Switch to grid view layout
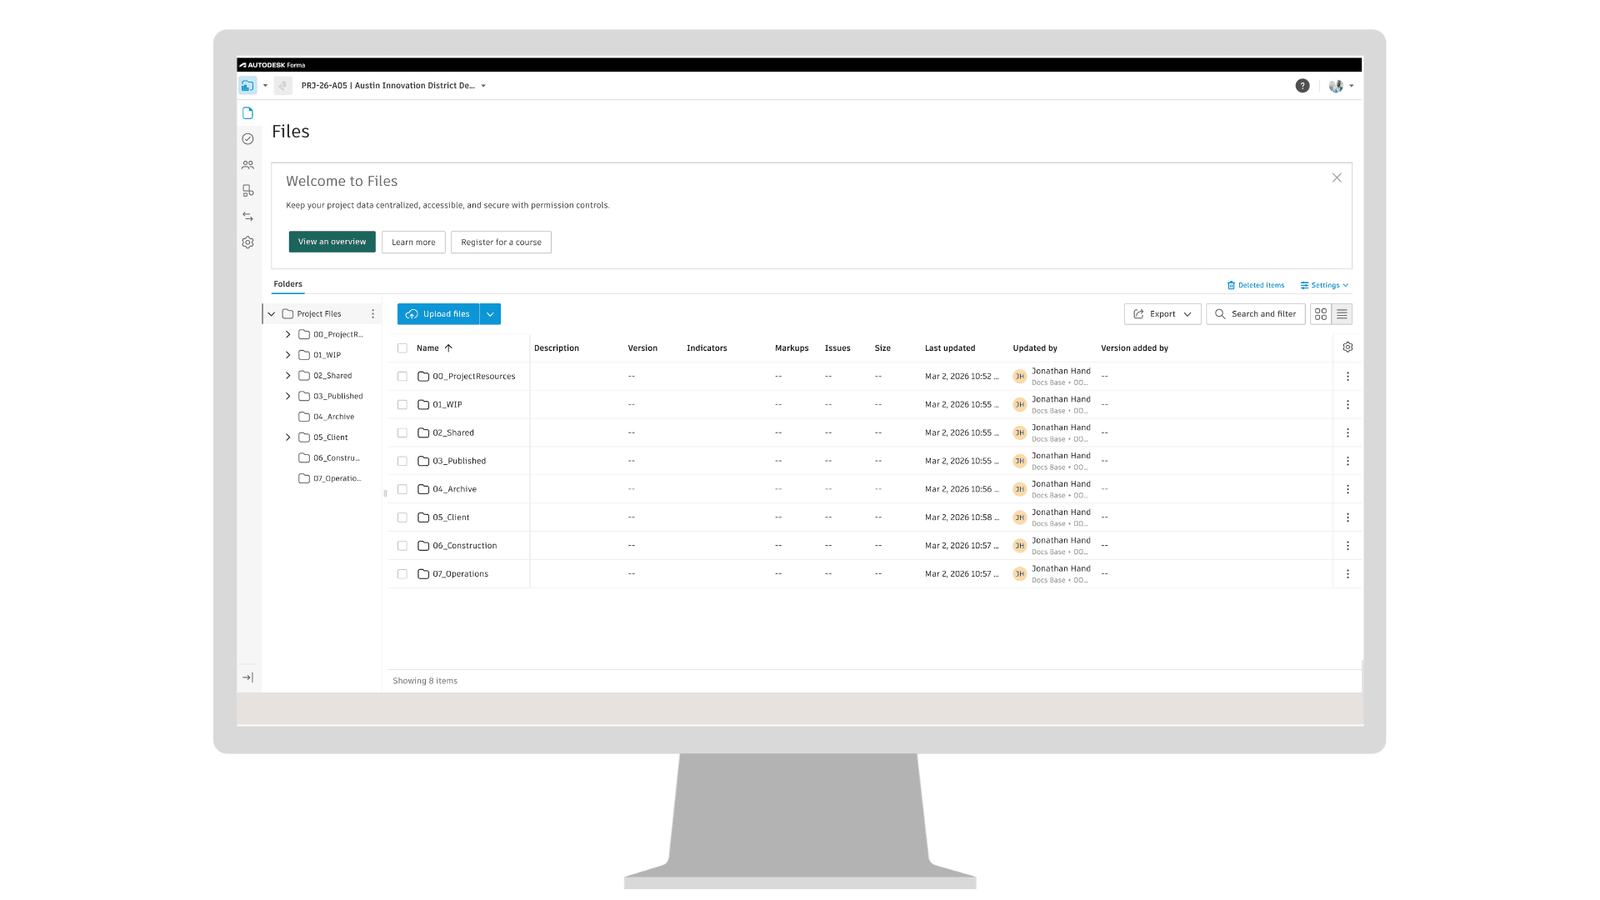 click(1320, 314)
